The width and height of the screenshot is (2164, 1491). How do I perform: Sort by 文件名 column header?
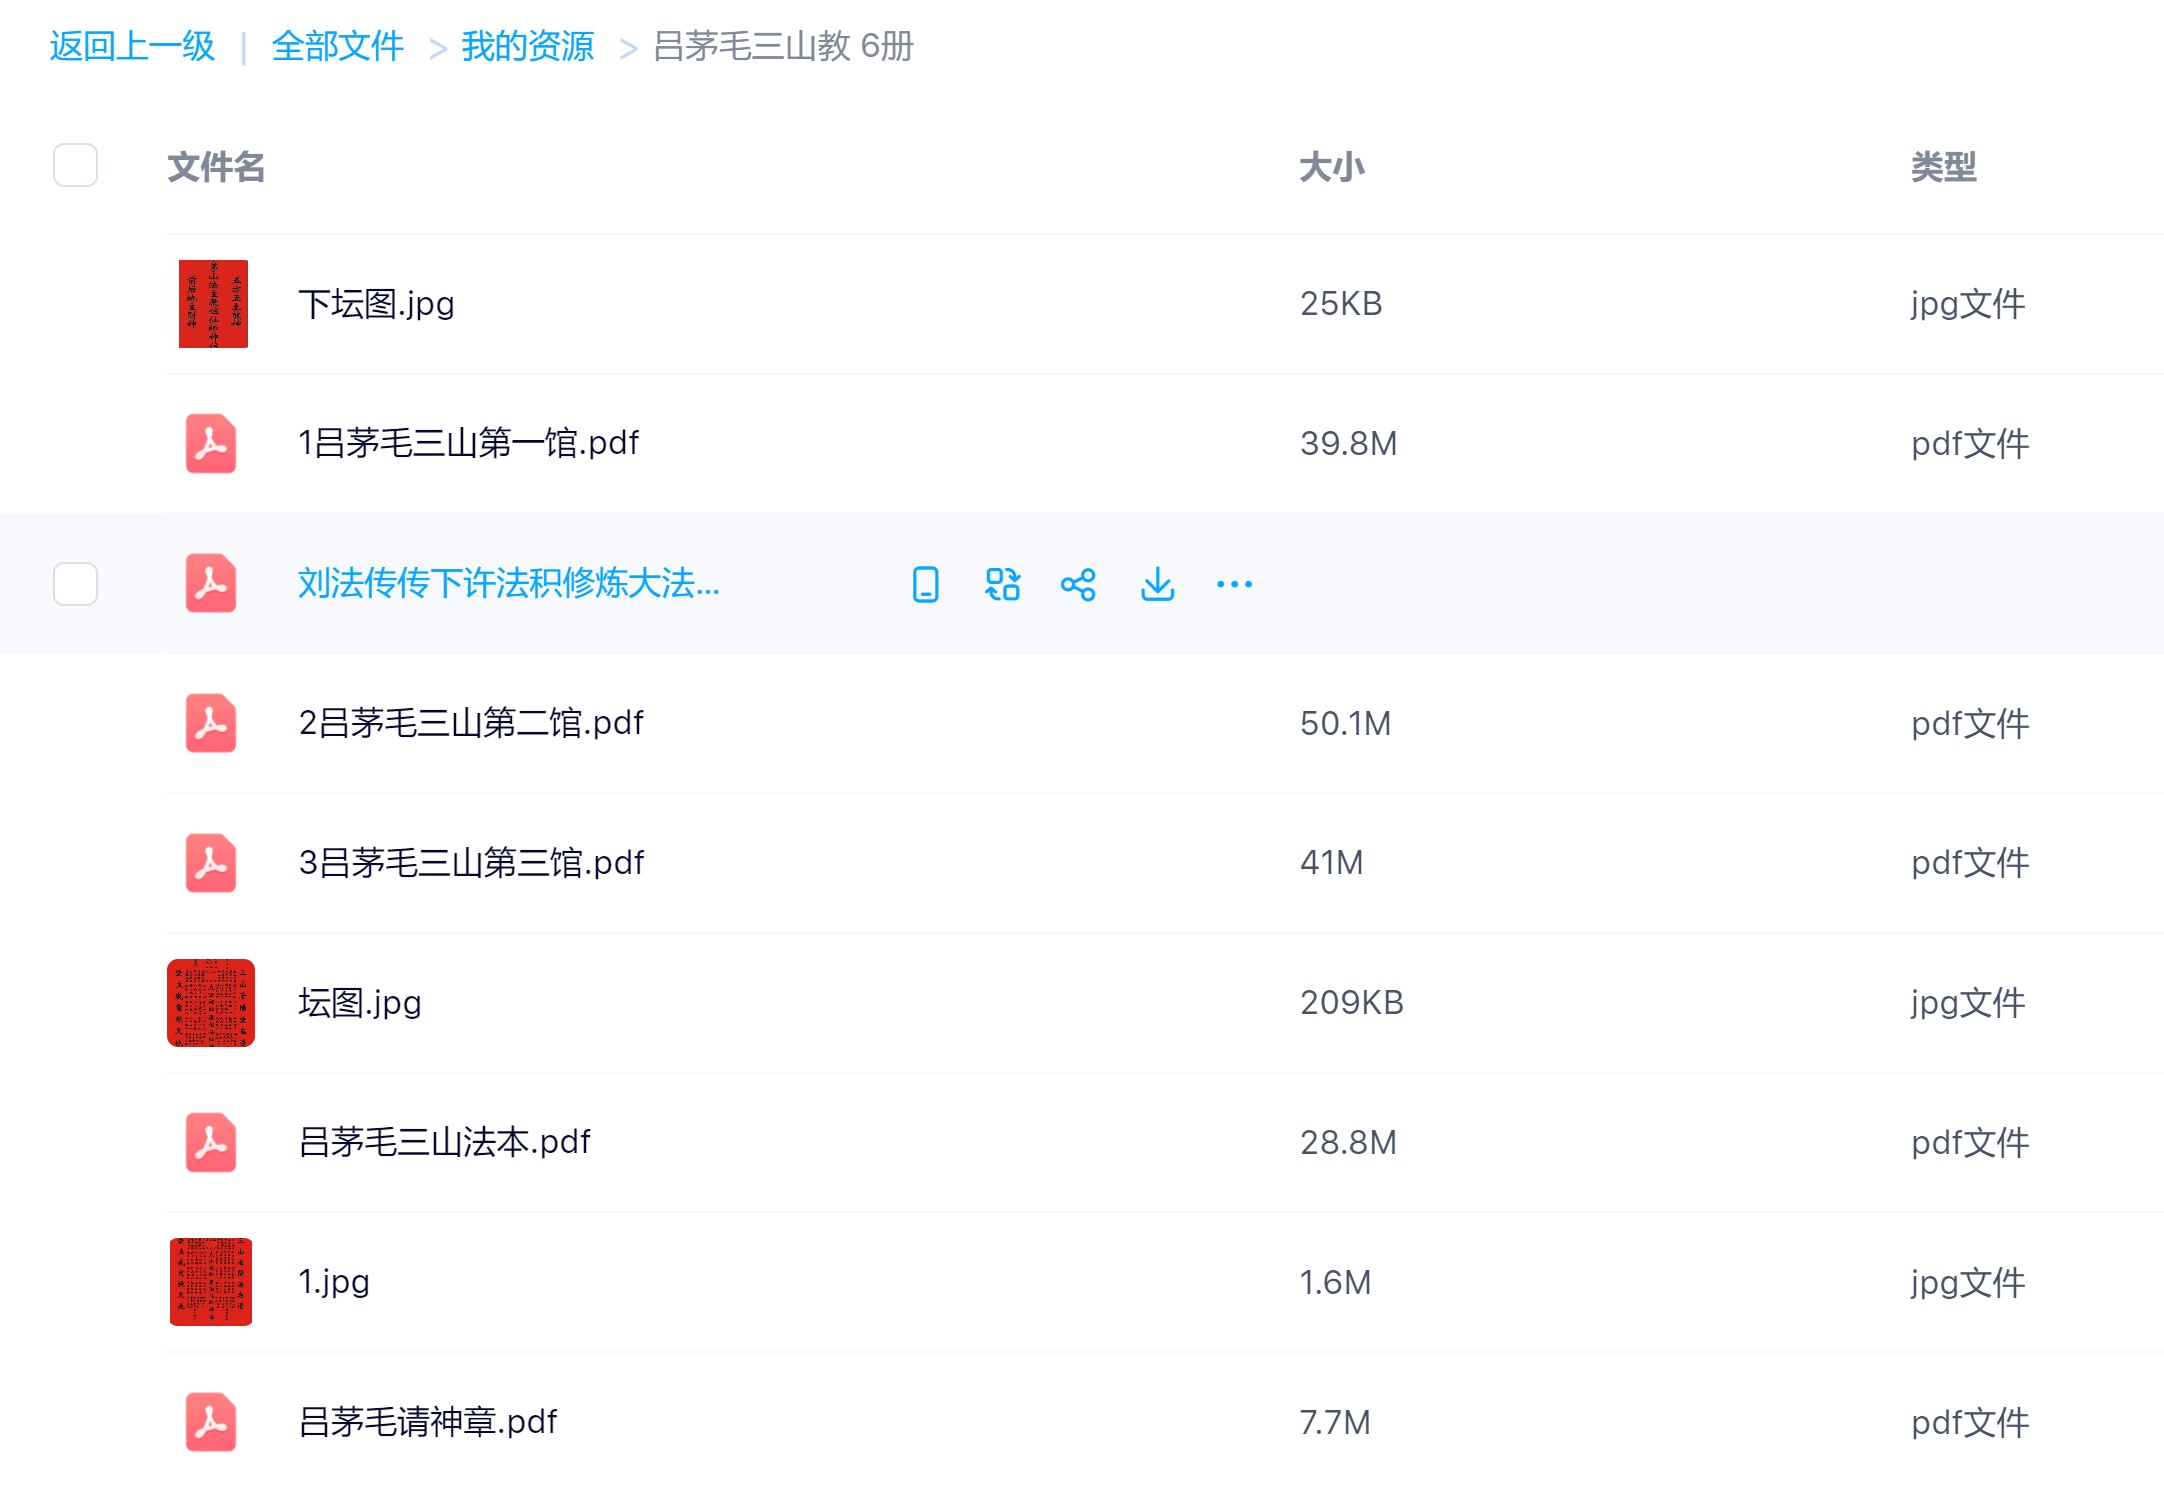pyautogui.click(x=216, y=167)
